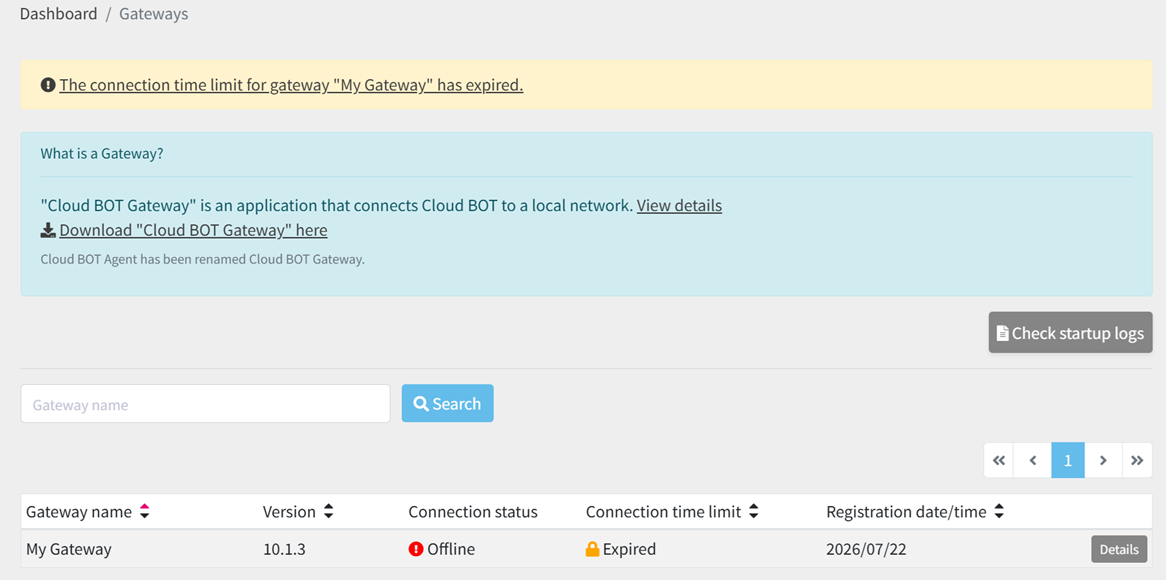This screenshot has width=1166, height=580.
Task: Open Details for My Gateway
Action: click(1119, 550)
